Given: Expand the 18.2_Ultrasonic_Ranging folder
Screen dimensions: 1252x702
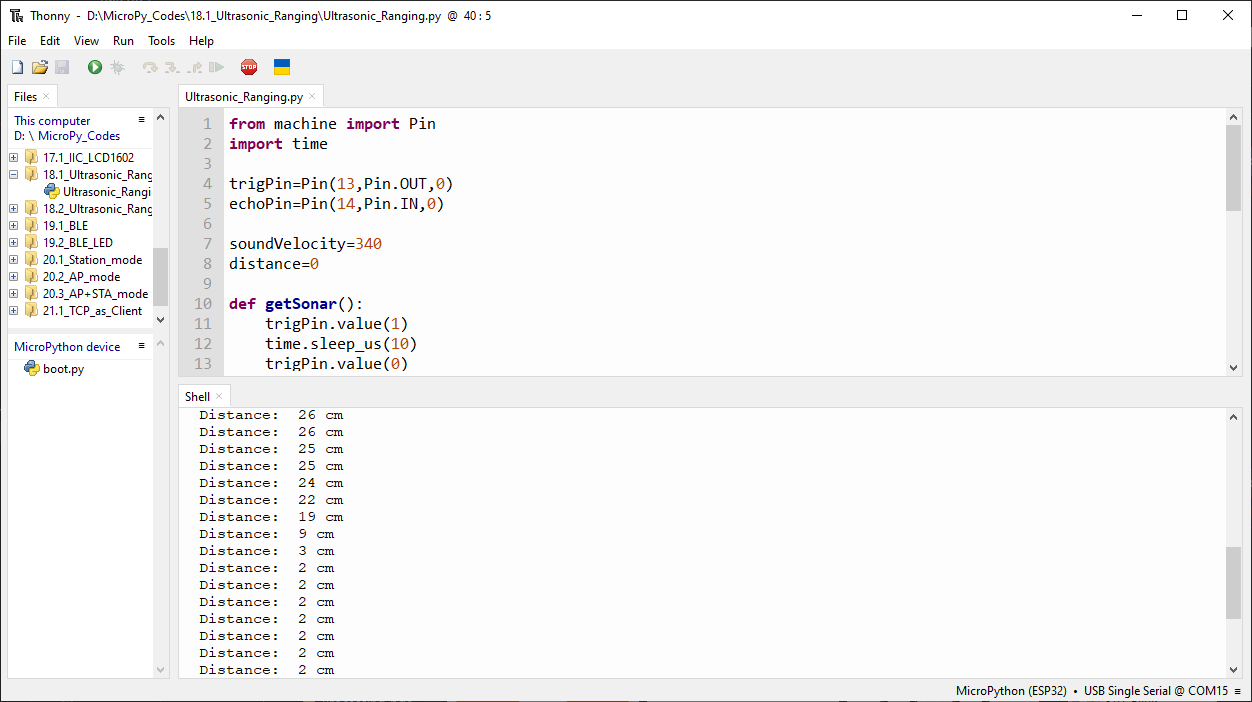Looking at the screenshot, I should coord(14,209).
